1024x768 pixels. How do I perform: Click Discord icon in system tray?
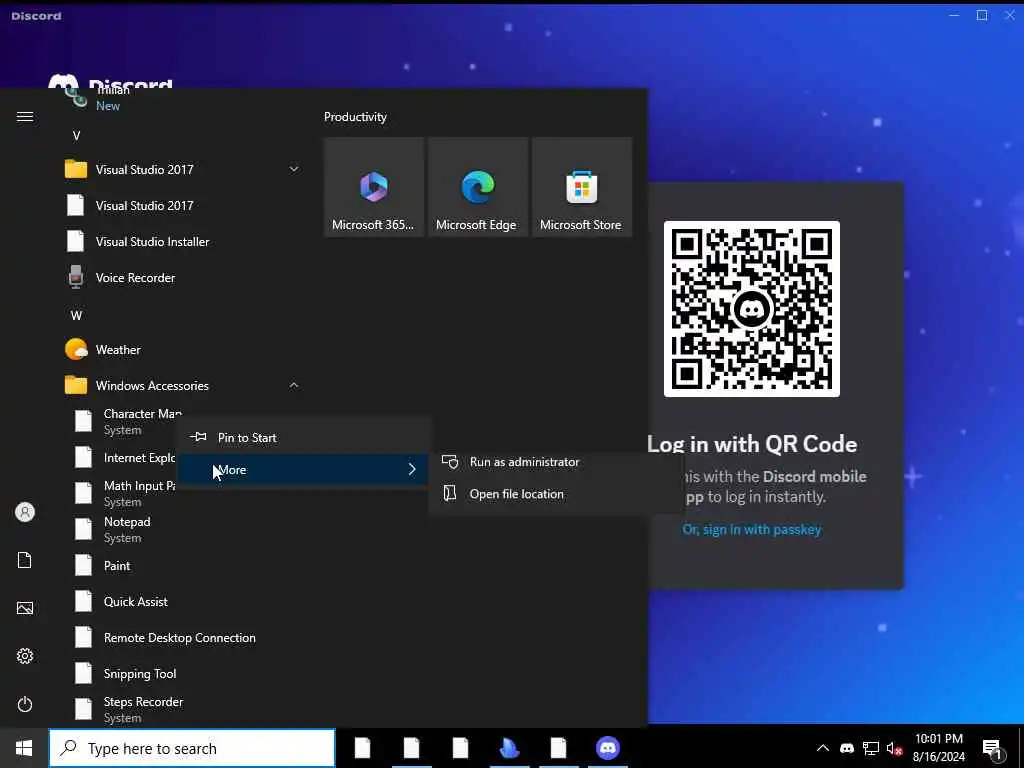pos(847,748)
